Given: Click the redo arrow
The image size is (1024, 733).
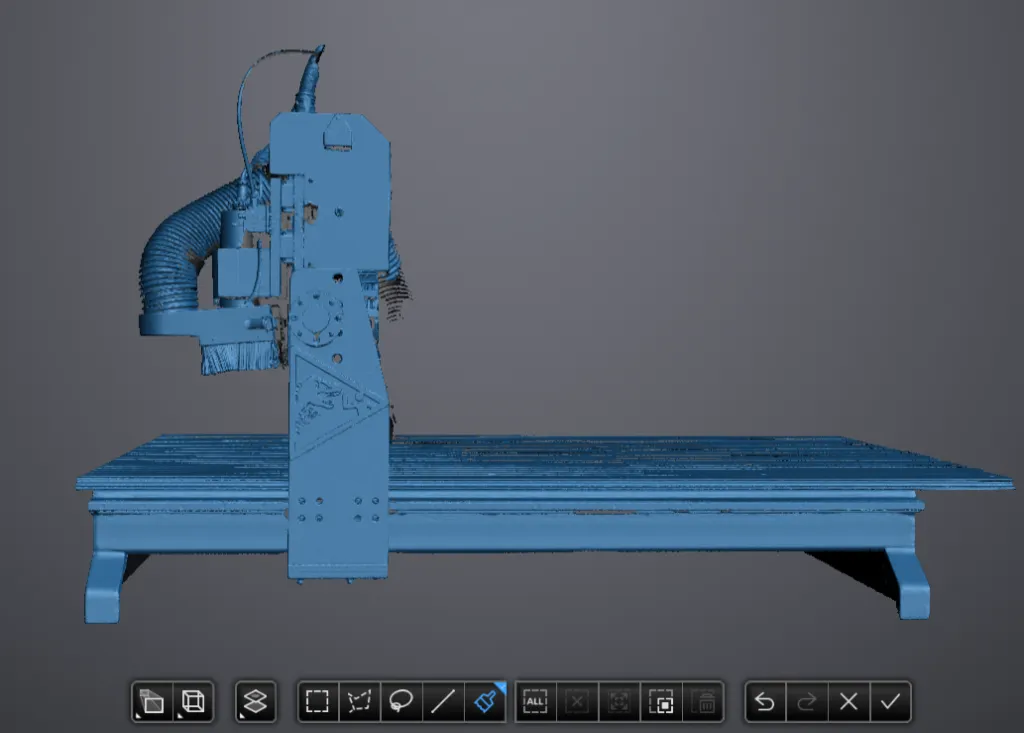Looking at the screenshot, I should point(807,702).
